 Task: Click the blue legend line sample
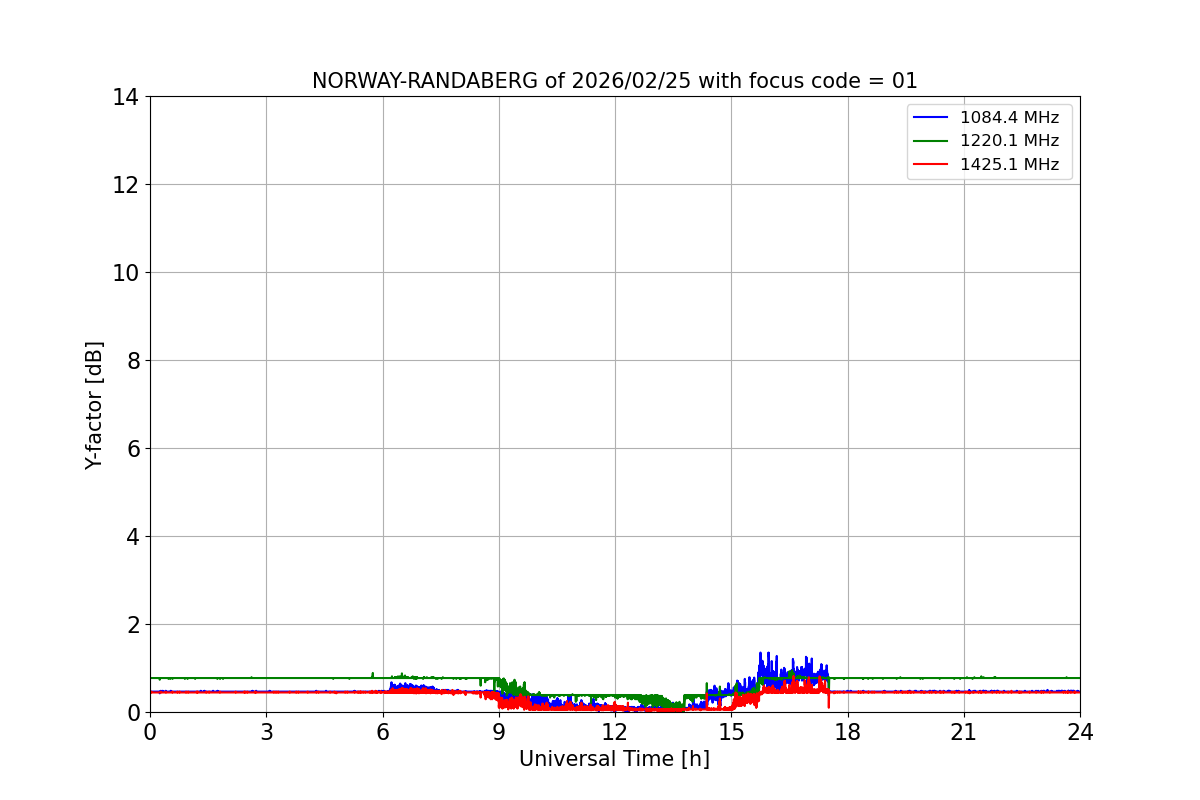[x=931, y=118]
